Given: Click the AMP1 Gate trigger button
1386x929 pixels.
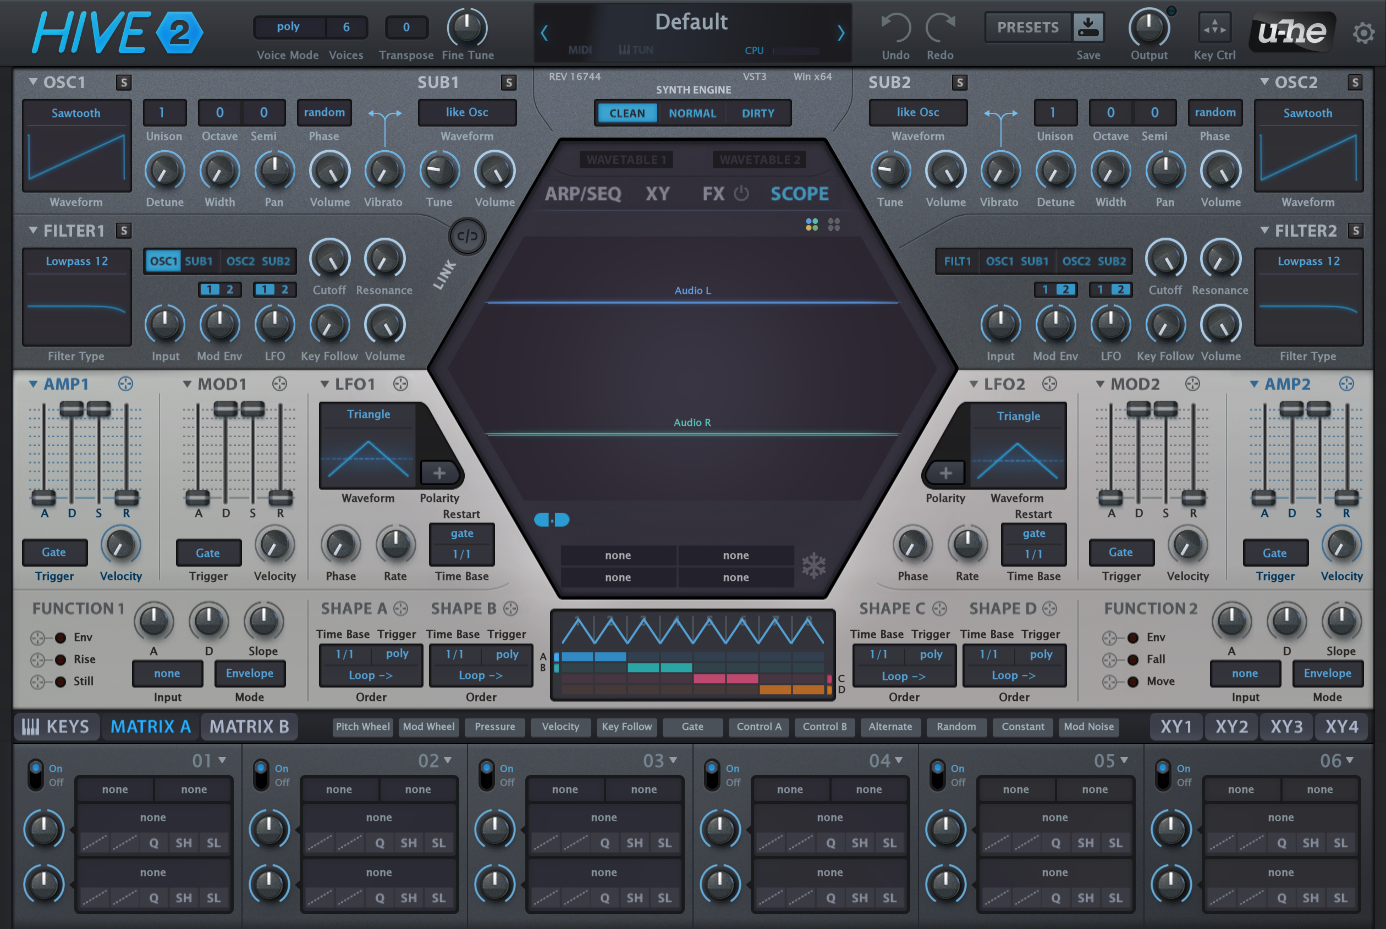Looking at the screenshot, I should tap(54, 552).
